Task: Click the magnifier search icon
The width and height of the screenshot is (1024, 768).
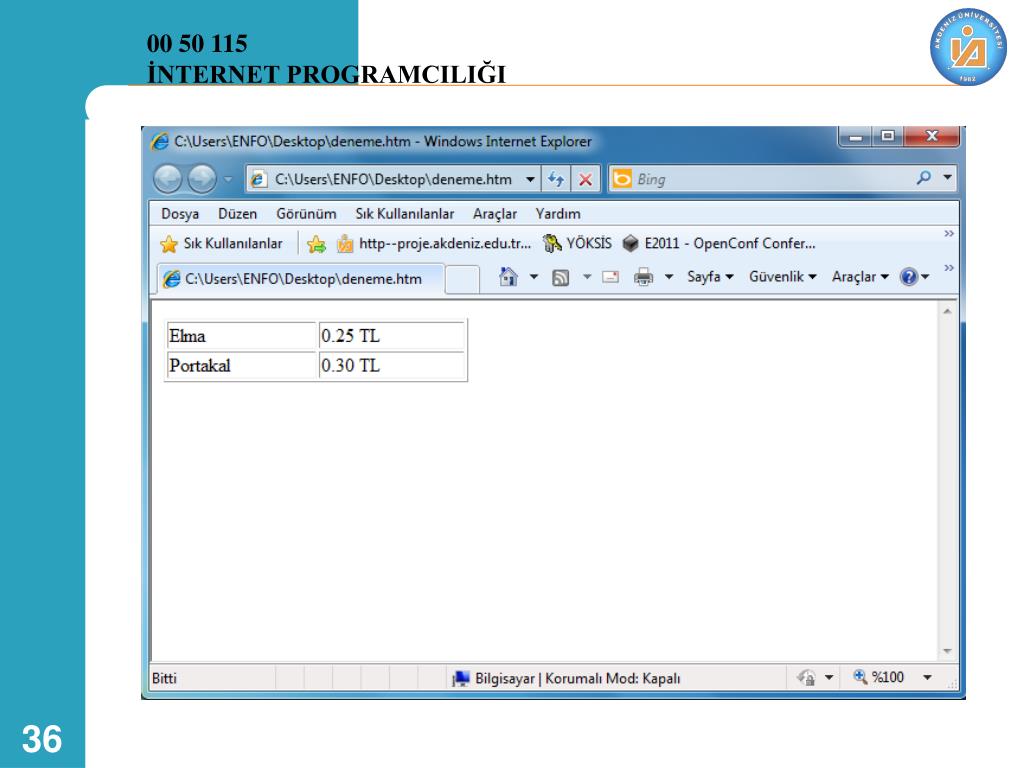Action: tap(923, 178)
